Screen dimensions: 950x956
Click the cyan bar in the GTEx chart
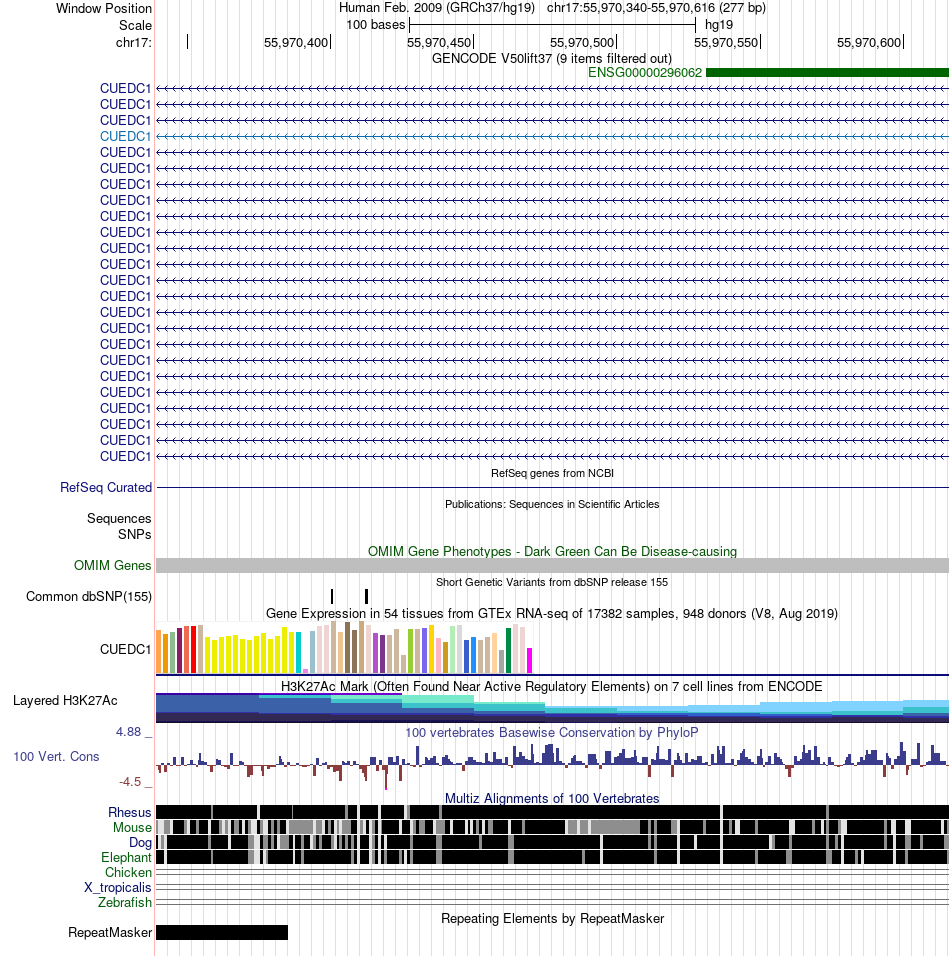pos(299,653)
